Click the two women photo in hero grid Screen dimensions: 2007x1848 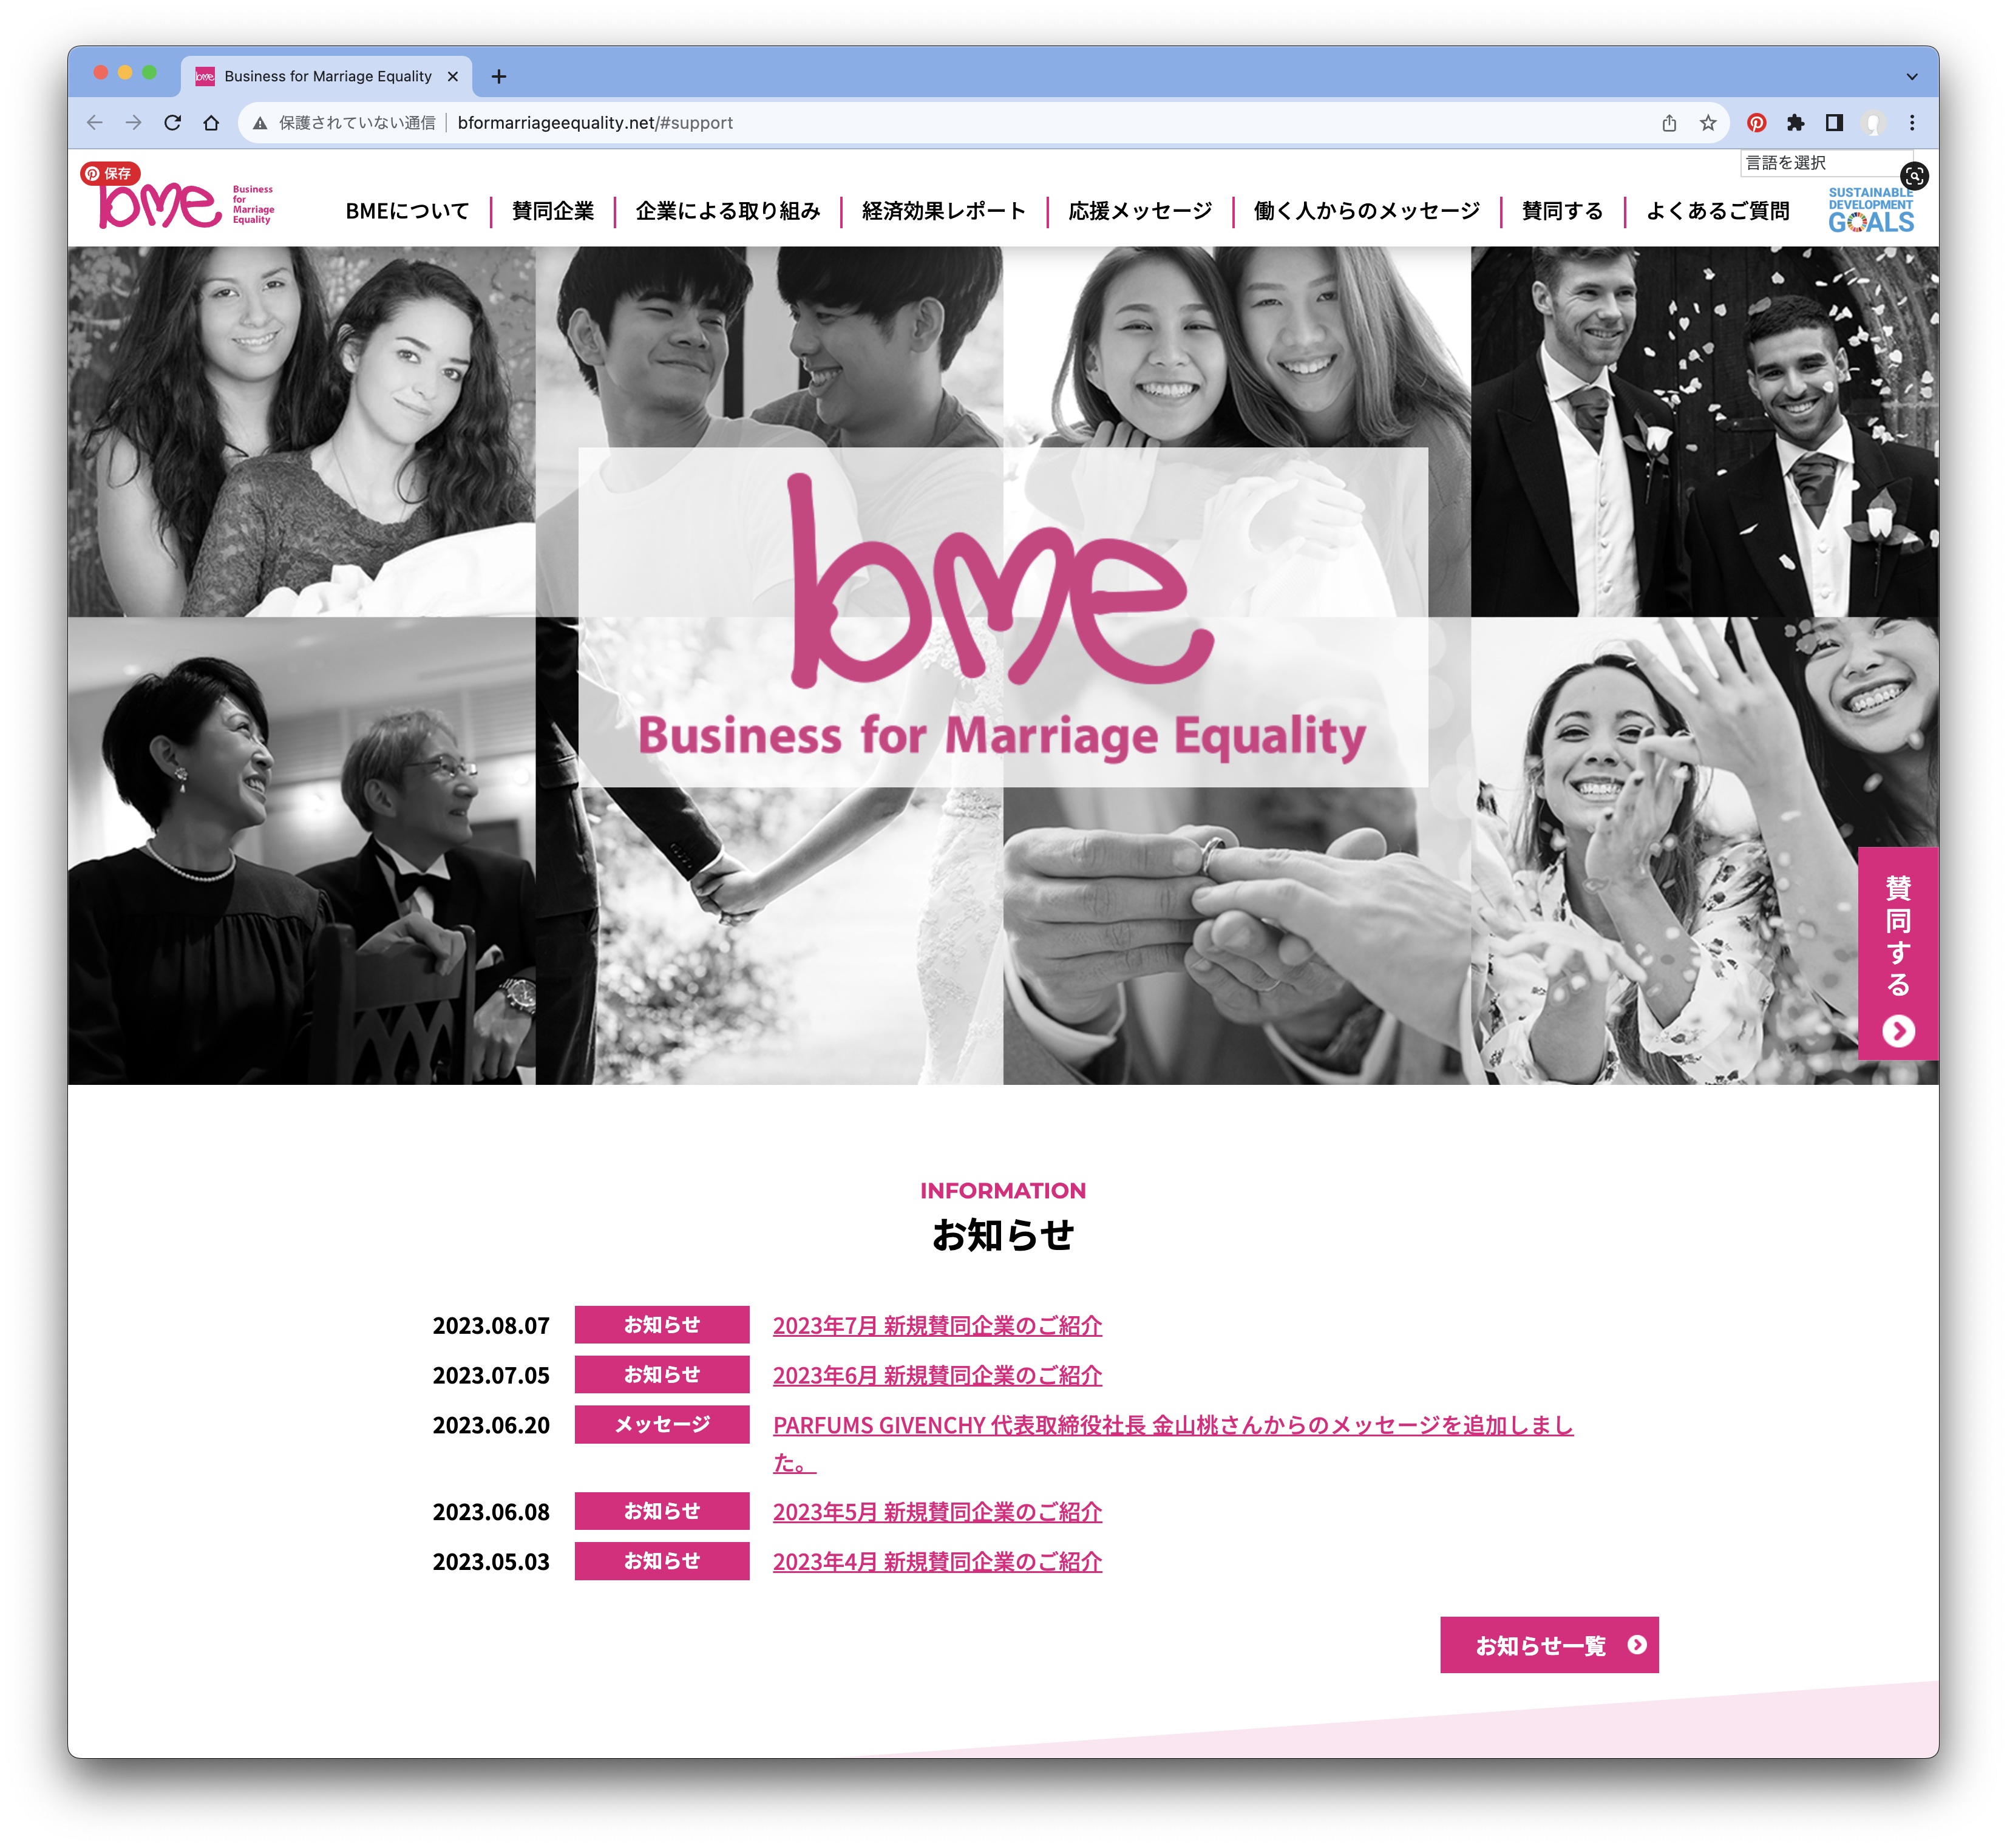click(x=301, y=431)
